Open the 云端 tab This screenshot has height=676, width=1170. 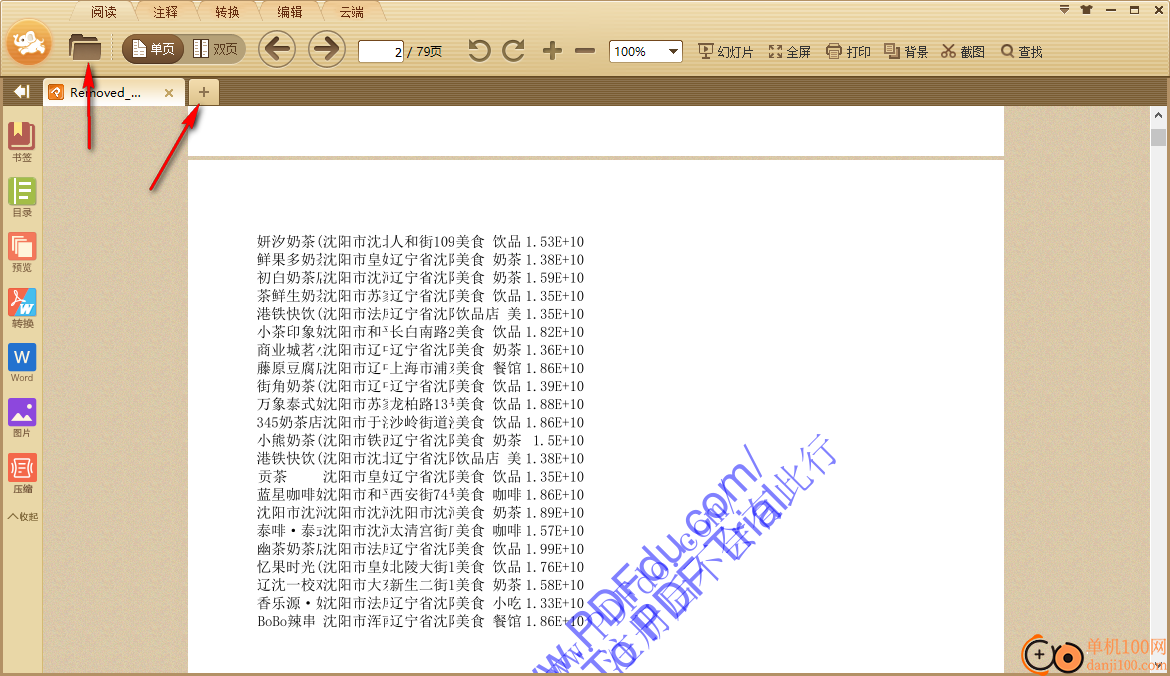tap(351, 12)
